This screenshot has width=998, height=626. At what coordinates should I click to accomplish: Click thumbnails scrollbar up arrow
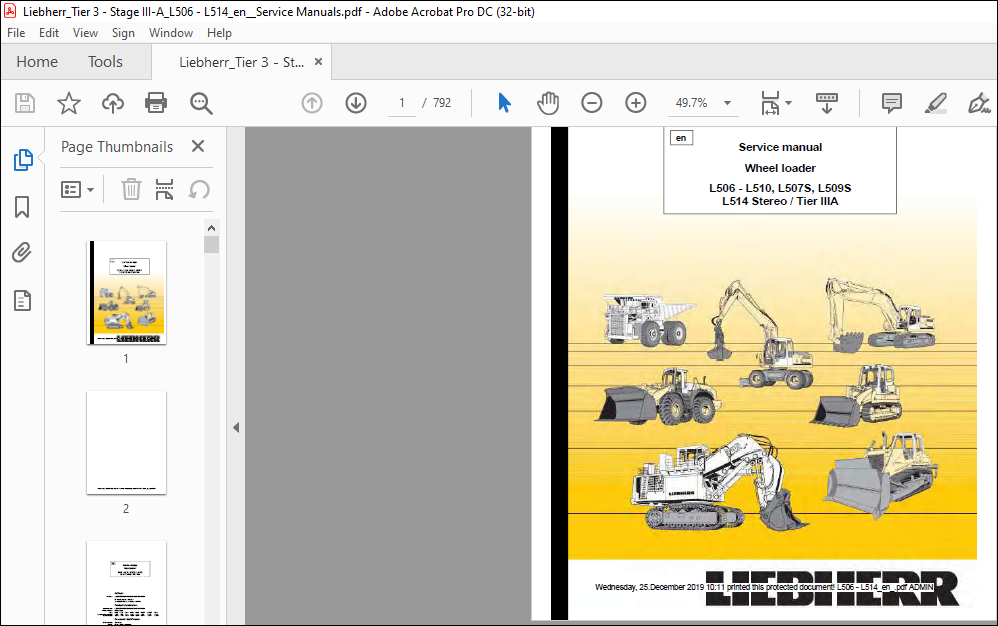(x=211, y=228)
